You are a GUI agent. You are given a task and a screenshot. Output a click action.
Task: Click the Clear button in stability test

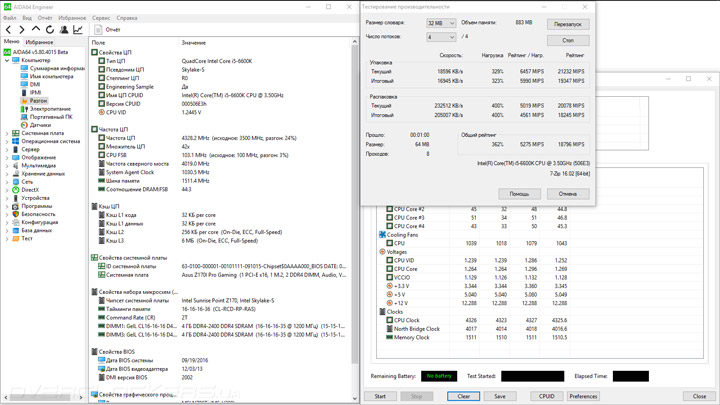464,396
